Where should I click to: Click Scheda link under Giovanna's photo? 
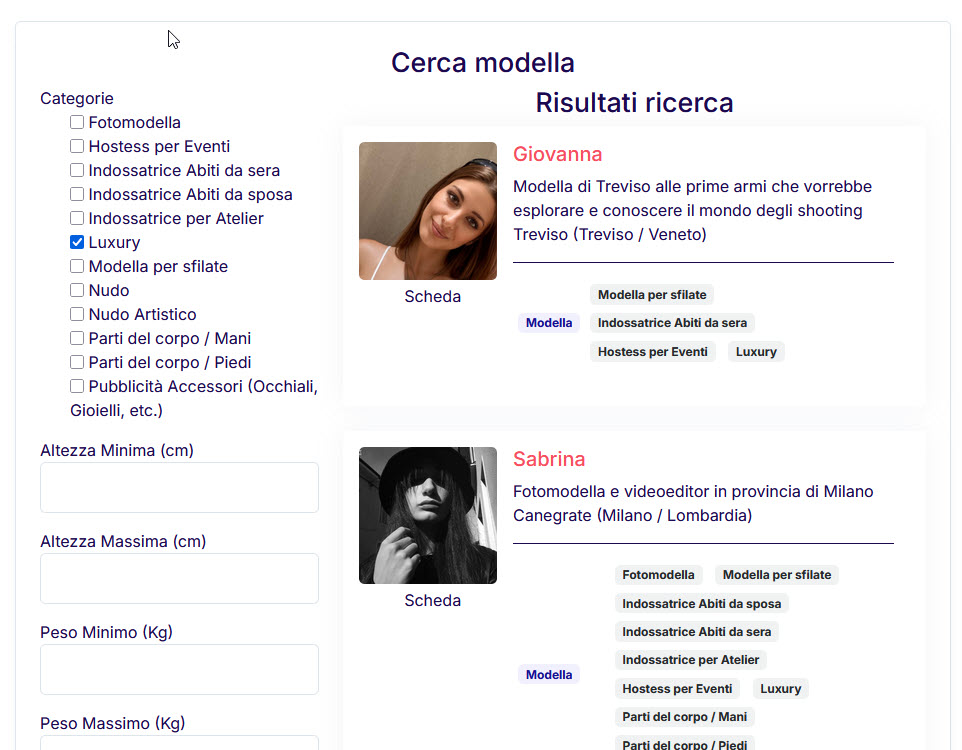[432, 296]
